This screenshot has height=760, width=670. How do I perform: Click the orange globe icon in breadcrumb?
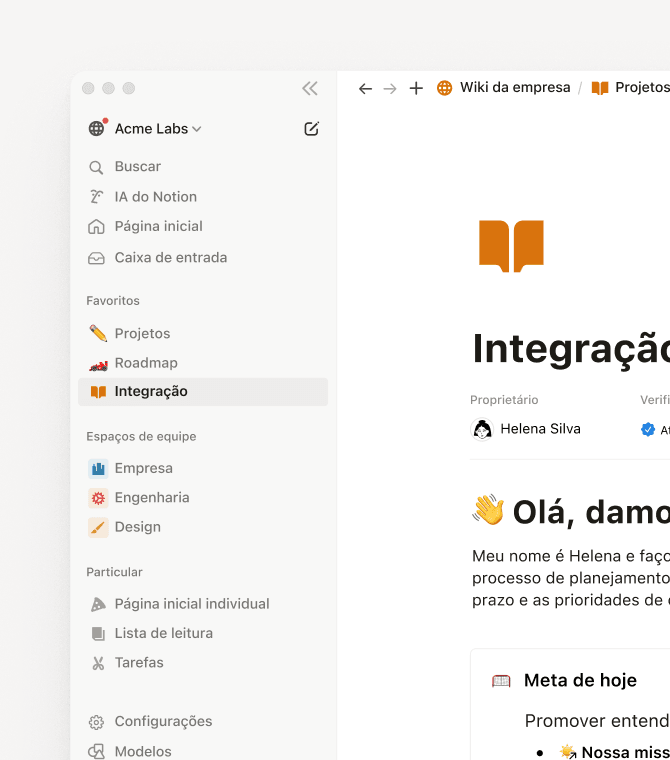pos(445,88)
